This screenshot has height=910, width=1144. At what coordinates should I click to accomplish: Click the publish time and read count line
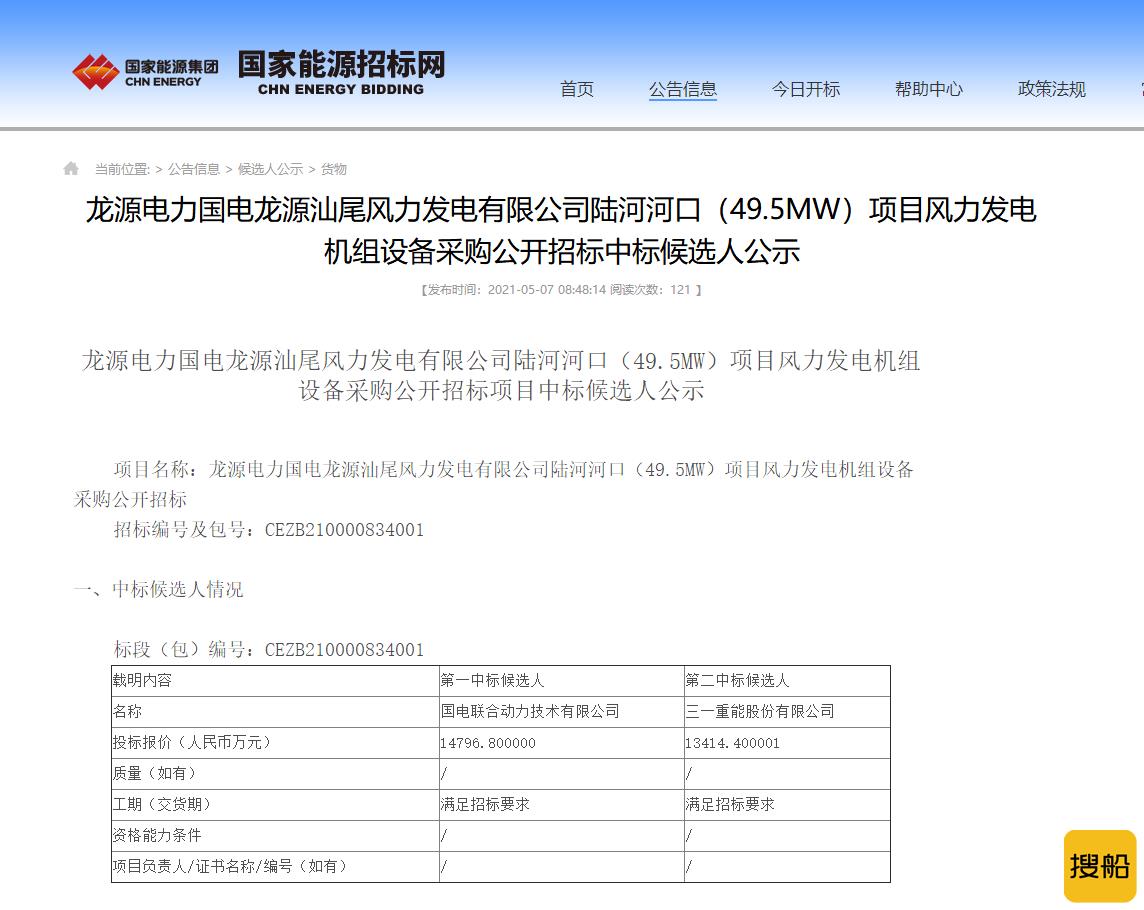coord(561,290)
